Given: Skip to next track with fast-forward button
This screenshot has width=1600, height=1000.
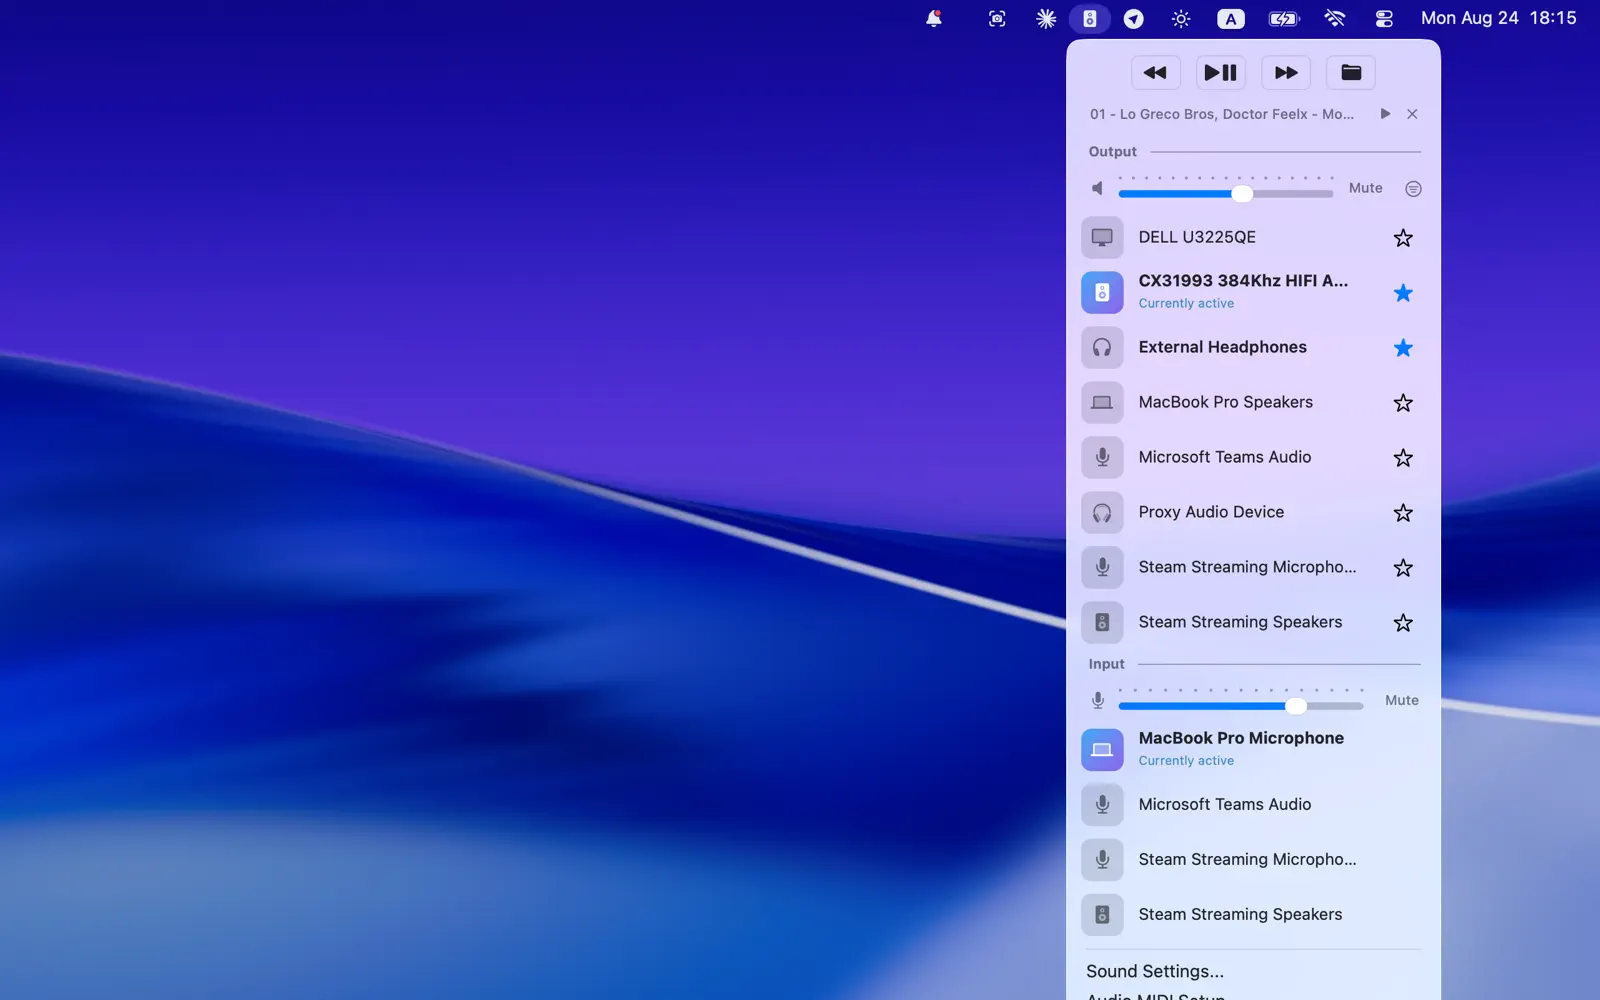Looking at the screenshot, I should pos(1286,72).
